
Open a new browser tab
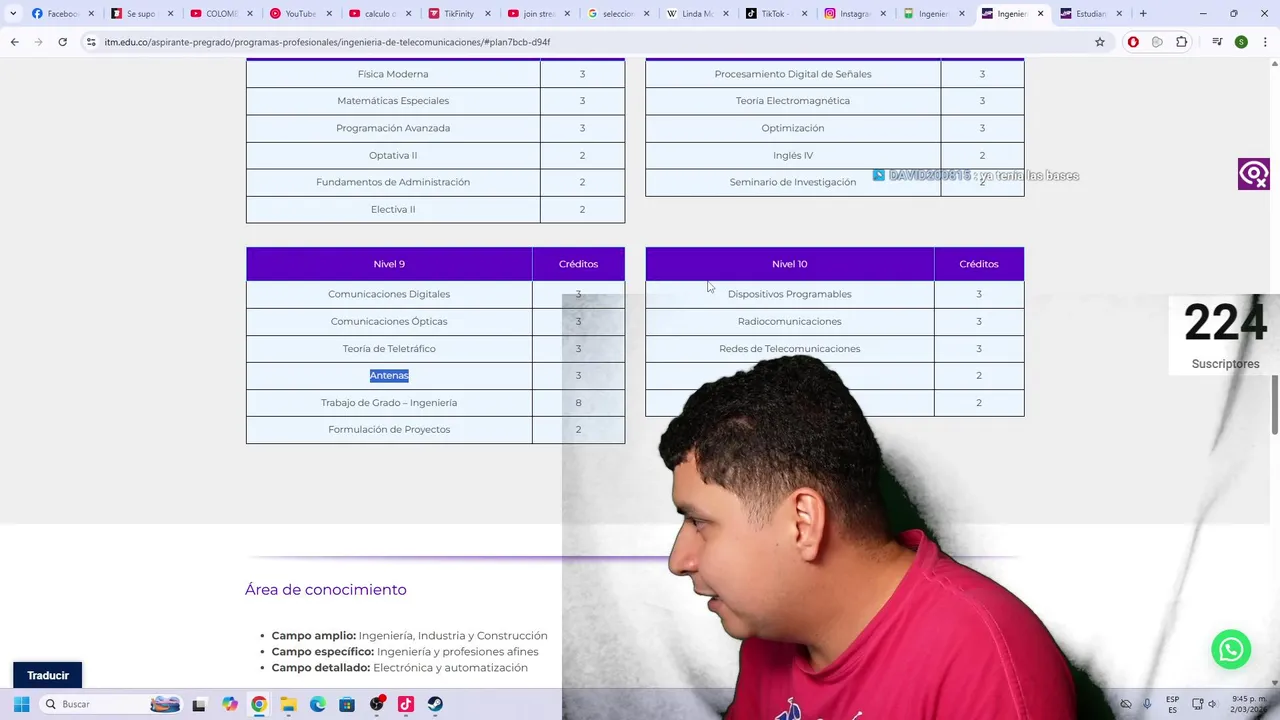1143,14
